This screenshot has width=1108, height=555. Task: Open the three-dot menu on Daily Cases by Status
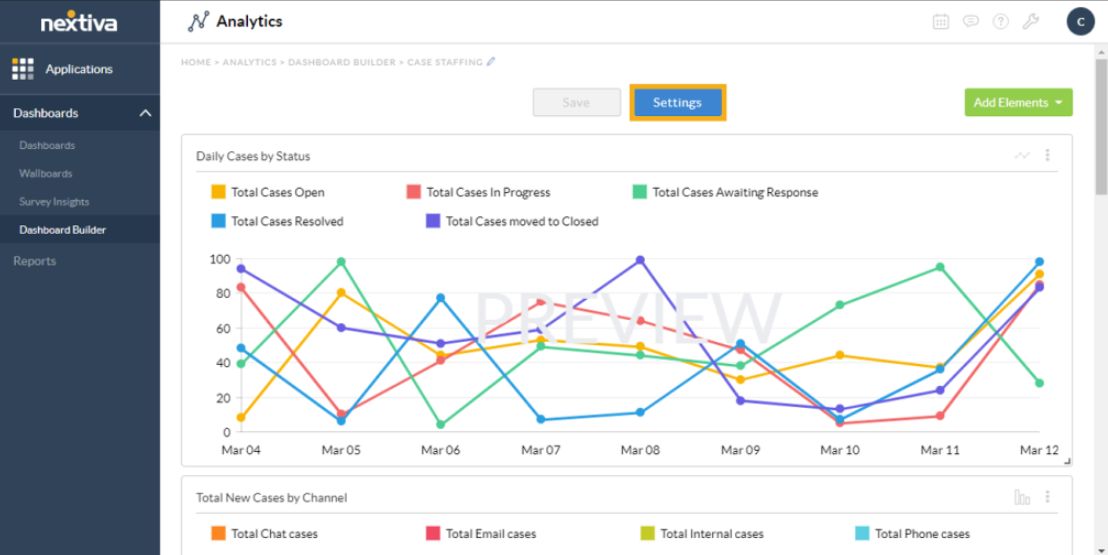[1048, 156]
